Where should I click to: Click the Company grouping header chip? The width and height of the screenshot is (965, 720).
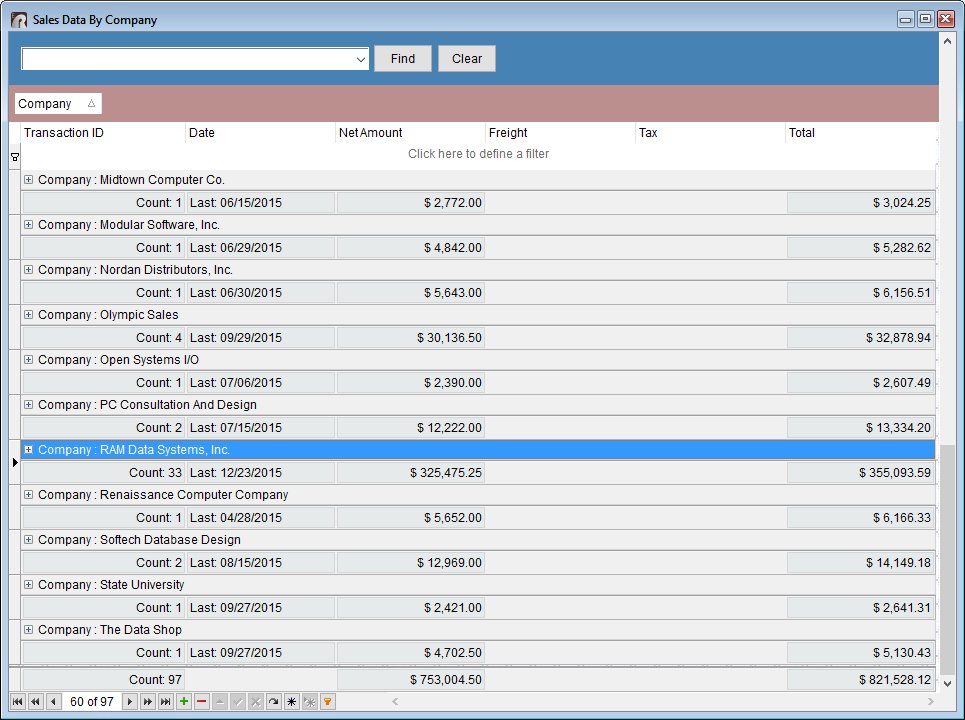coord(57,104)
